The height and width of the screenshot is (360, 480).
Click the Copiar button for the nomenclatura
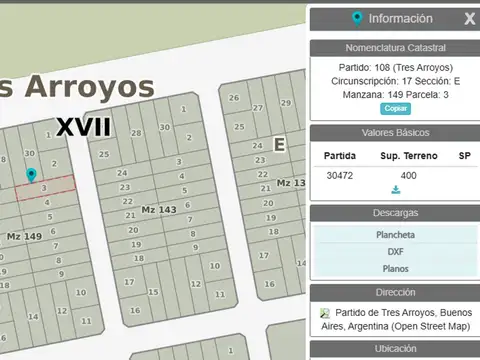click(x=395, y=109)
